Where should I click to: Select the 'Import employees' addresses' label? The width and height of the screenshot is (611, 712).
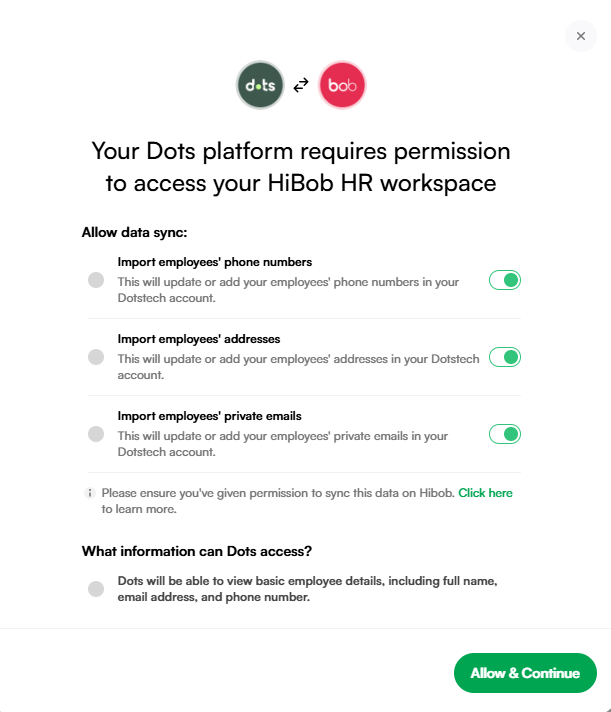tap(199, 339)
